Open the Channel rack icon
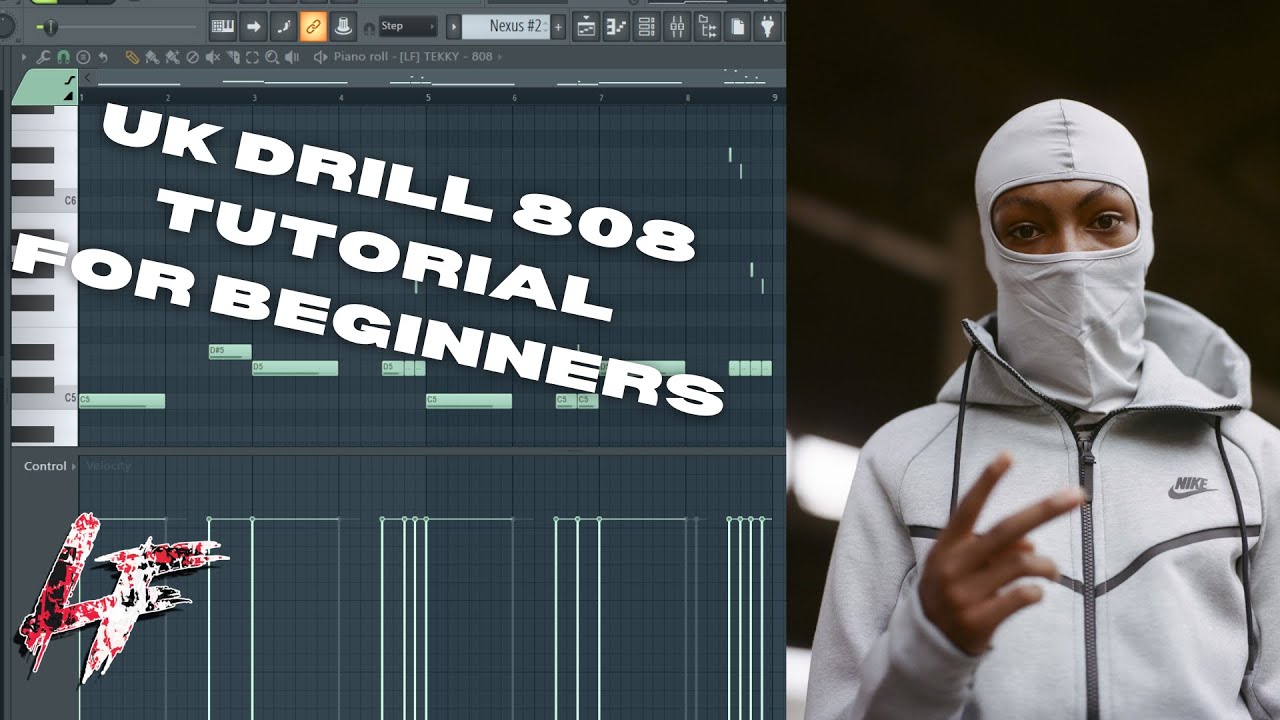Screen dimensions: 1280x720 click(x=647, y=27)
